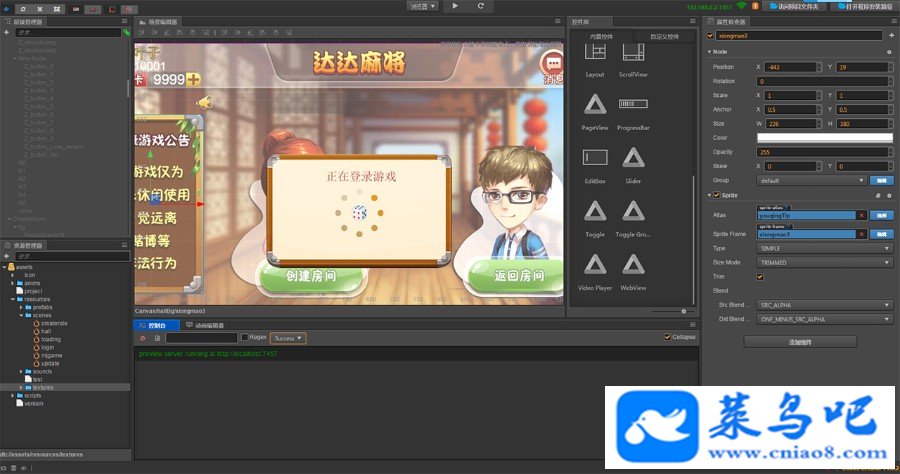Select the PageView control icon
The image size is (900, 474).
pyautogui.click(x=595, y=104)
